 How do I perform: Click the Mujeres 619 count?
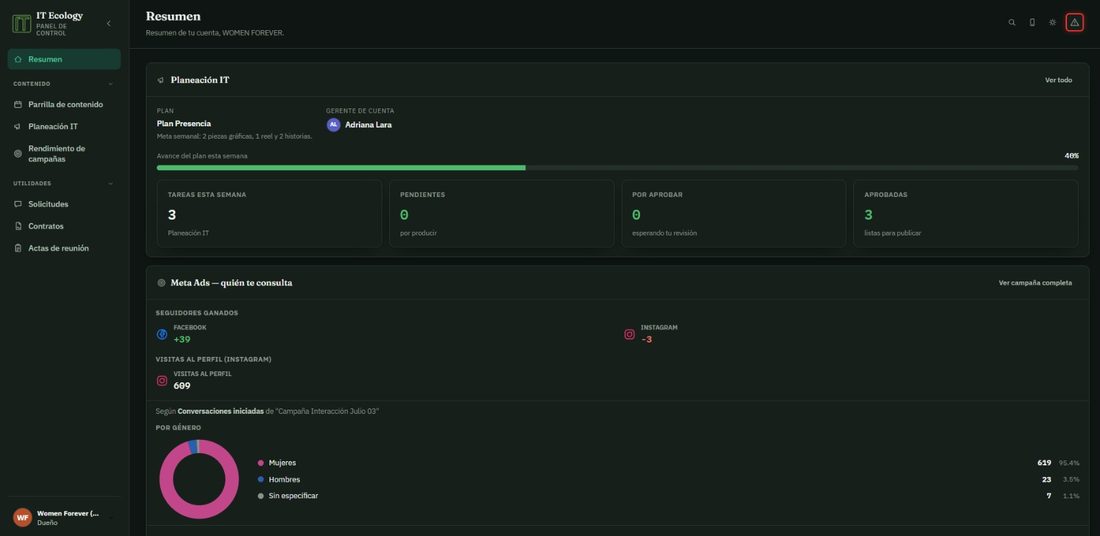[1044, 463]
